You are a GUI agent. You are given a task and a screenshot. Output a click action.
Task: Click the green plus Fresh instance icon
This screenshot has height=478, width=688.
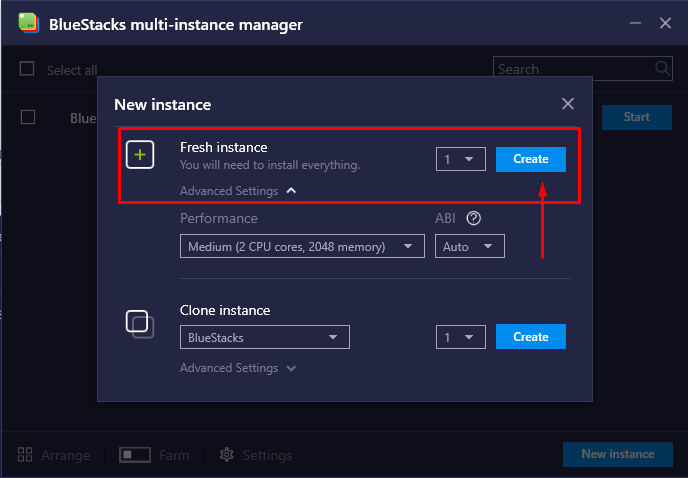(x=140, y=155)
